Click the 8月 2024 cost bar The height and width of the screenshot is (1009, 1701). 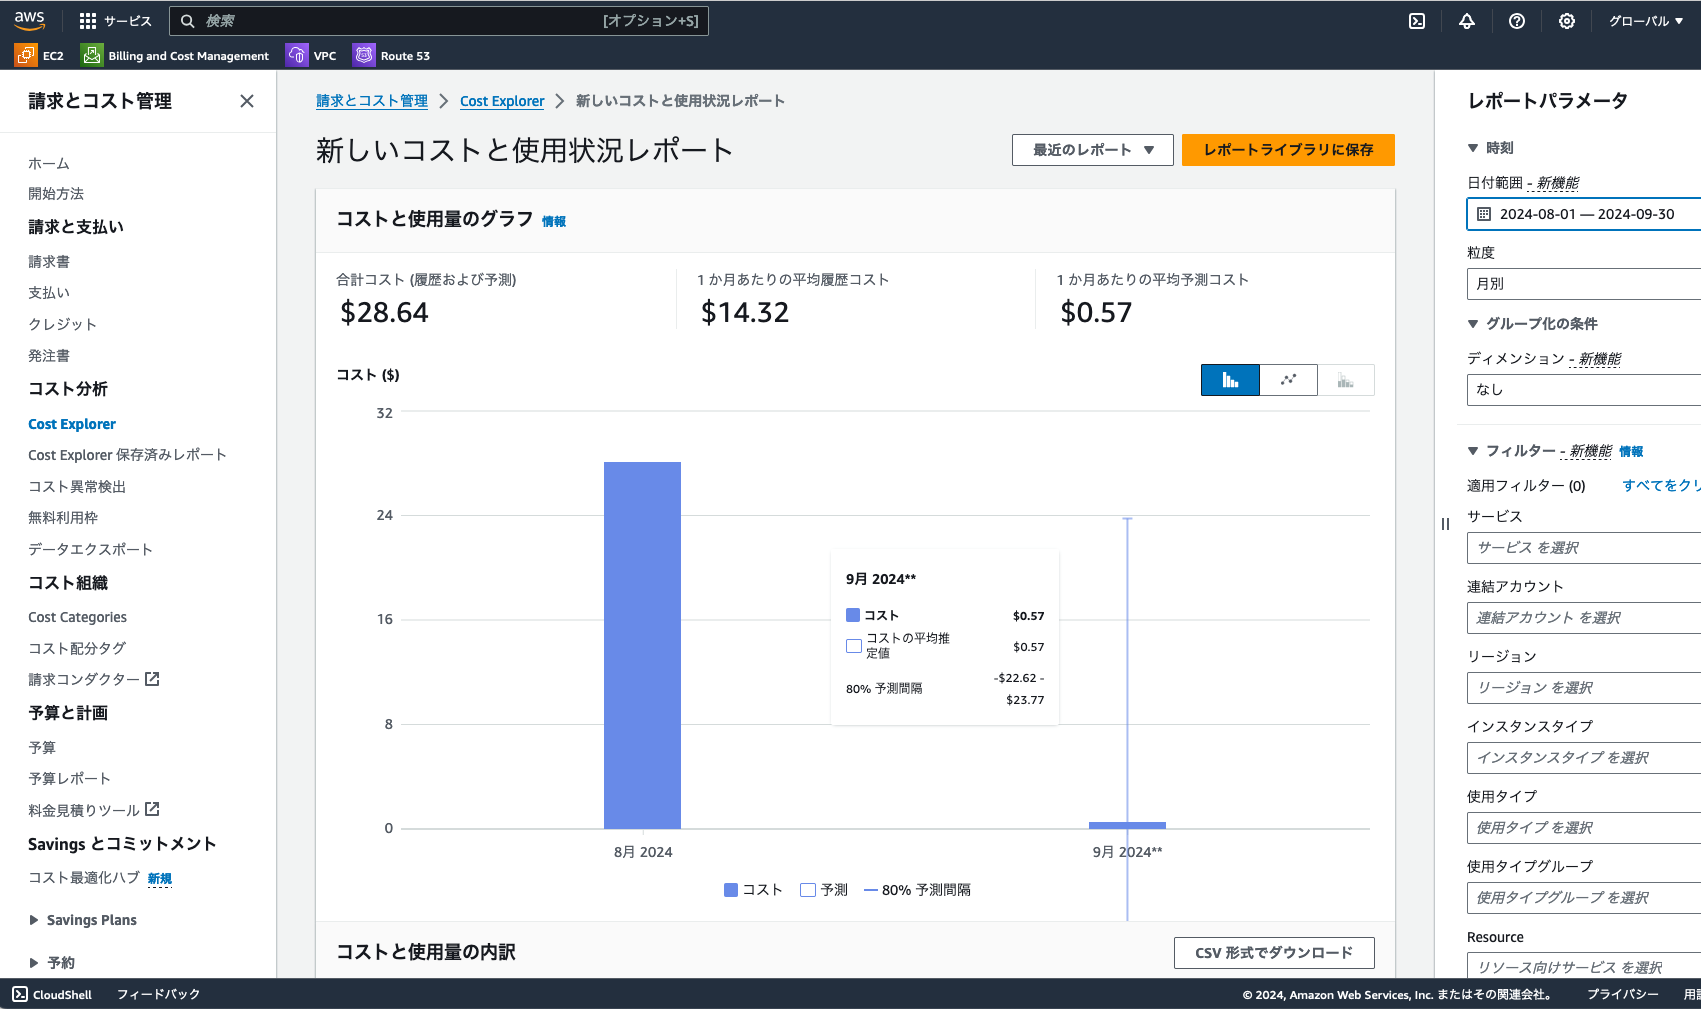[642, 645]
